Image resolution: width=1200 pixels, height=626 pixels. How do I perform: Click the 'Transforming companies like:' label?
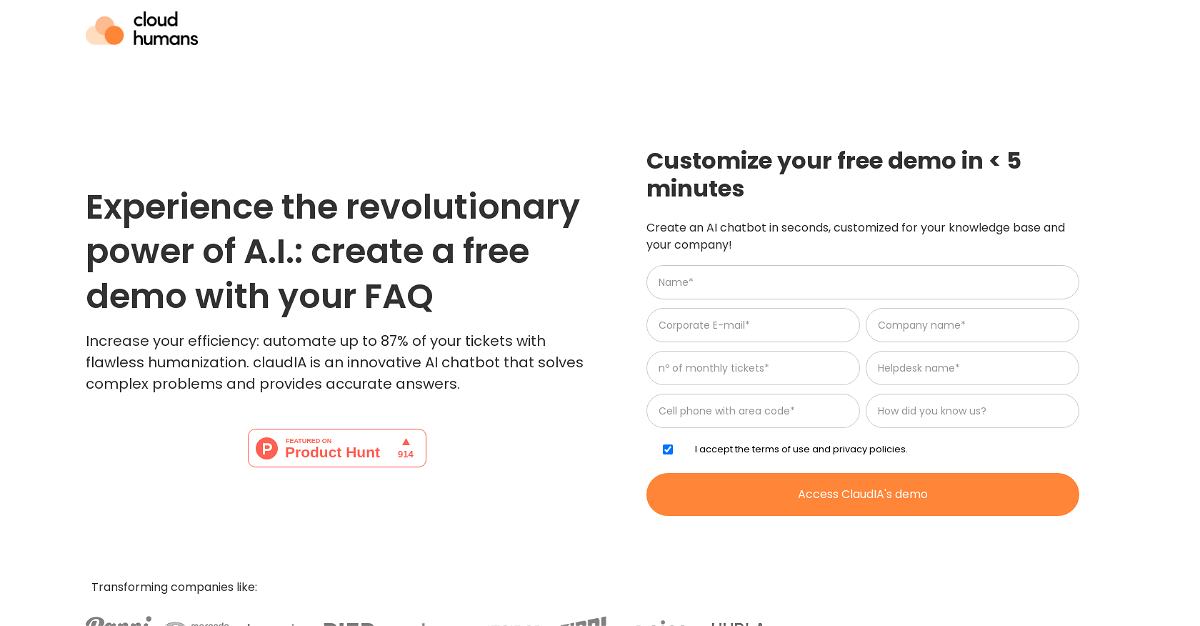pyautogui.click(x=174, y=587)
